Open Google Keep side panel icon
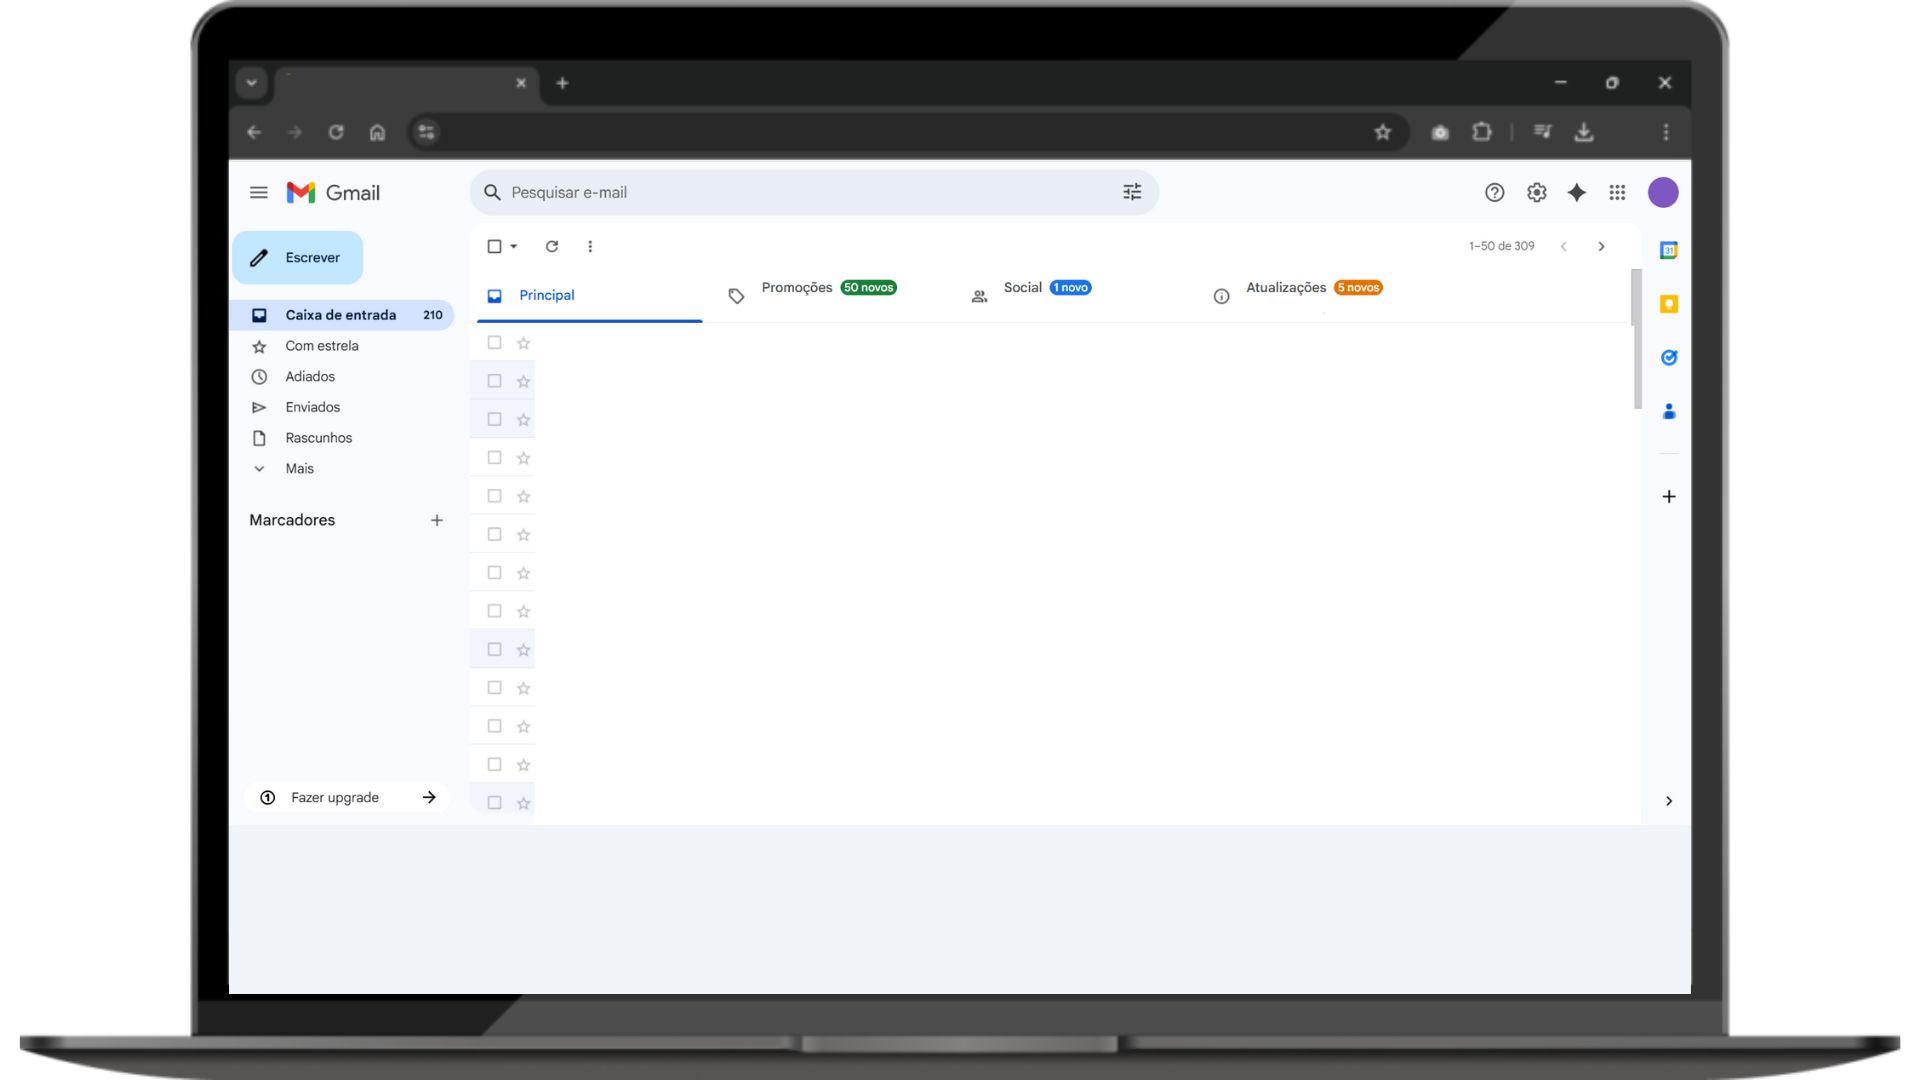The width and height of the screenshot is (1920, 1080). (1668, 304)
